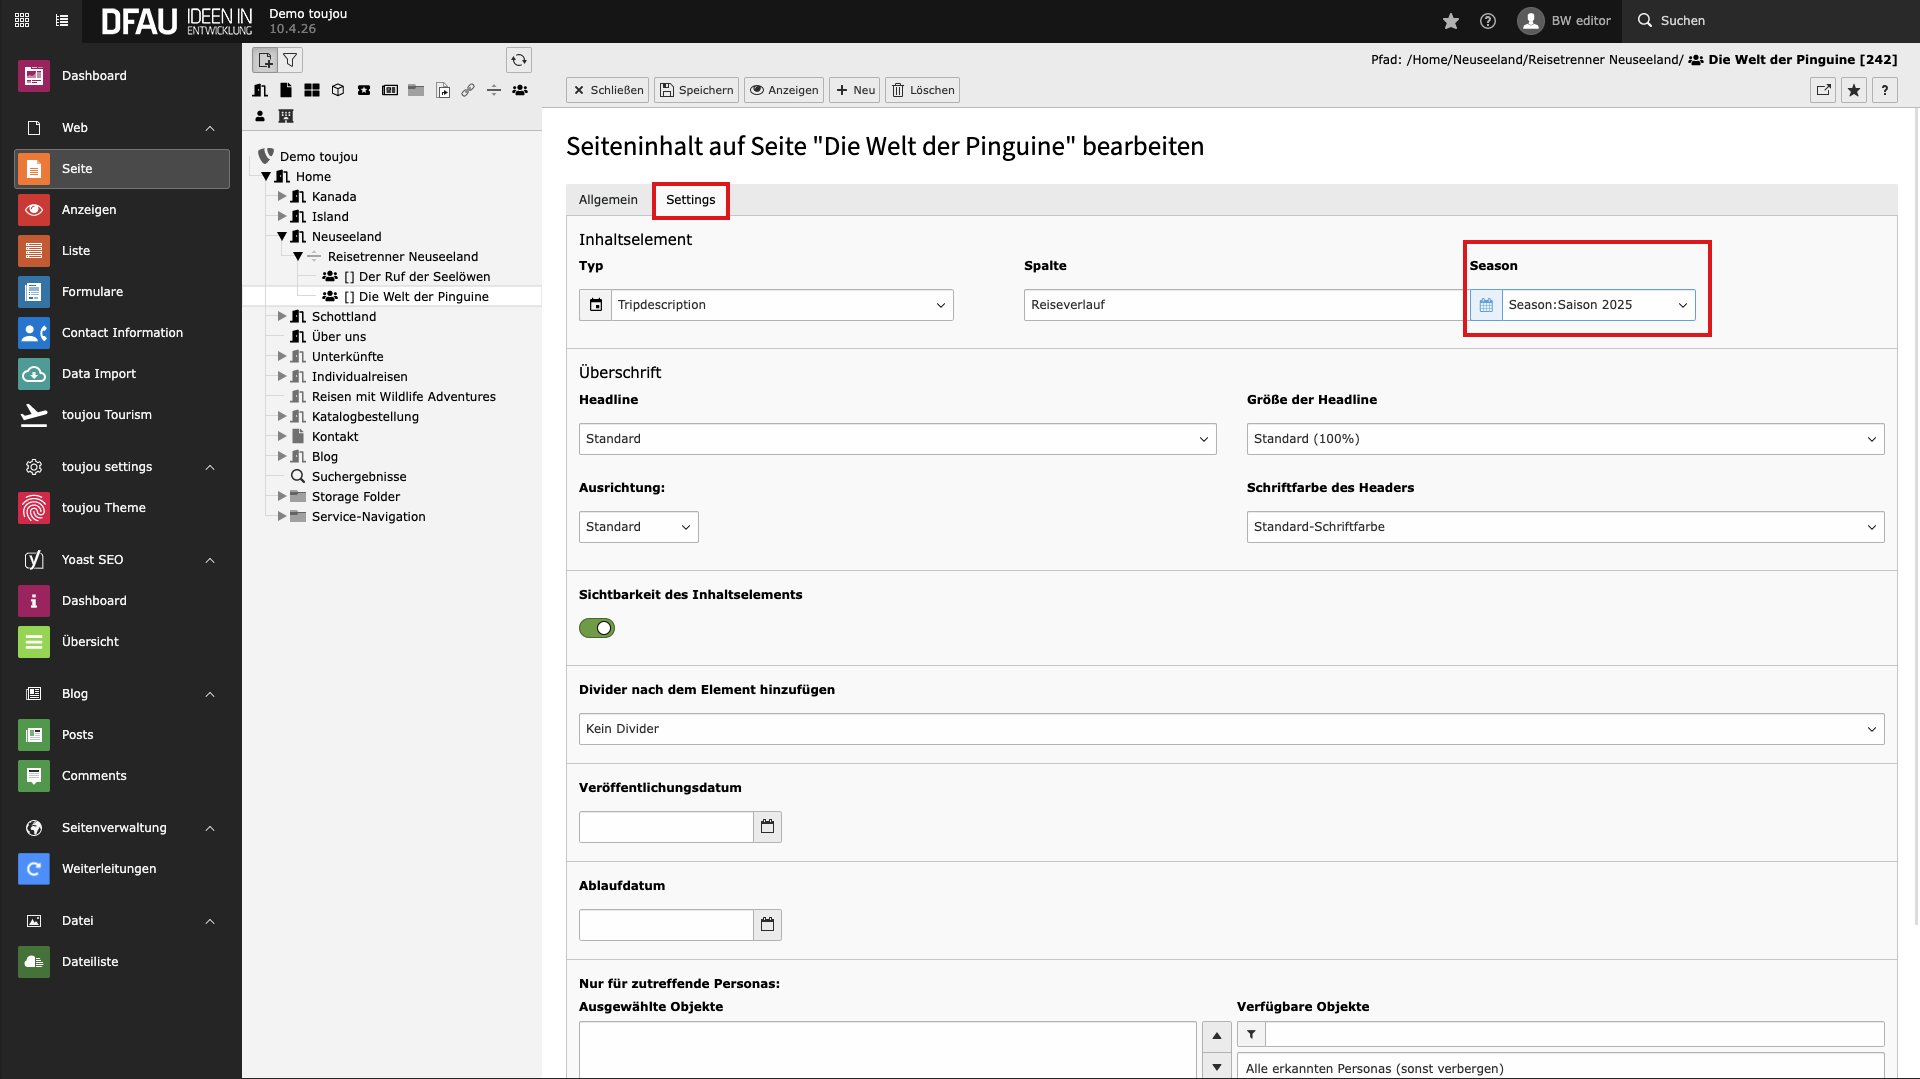Select the folder page type icon
The width and height of the screenshot is (1920, 1079).
416,90
